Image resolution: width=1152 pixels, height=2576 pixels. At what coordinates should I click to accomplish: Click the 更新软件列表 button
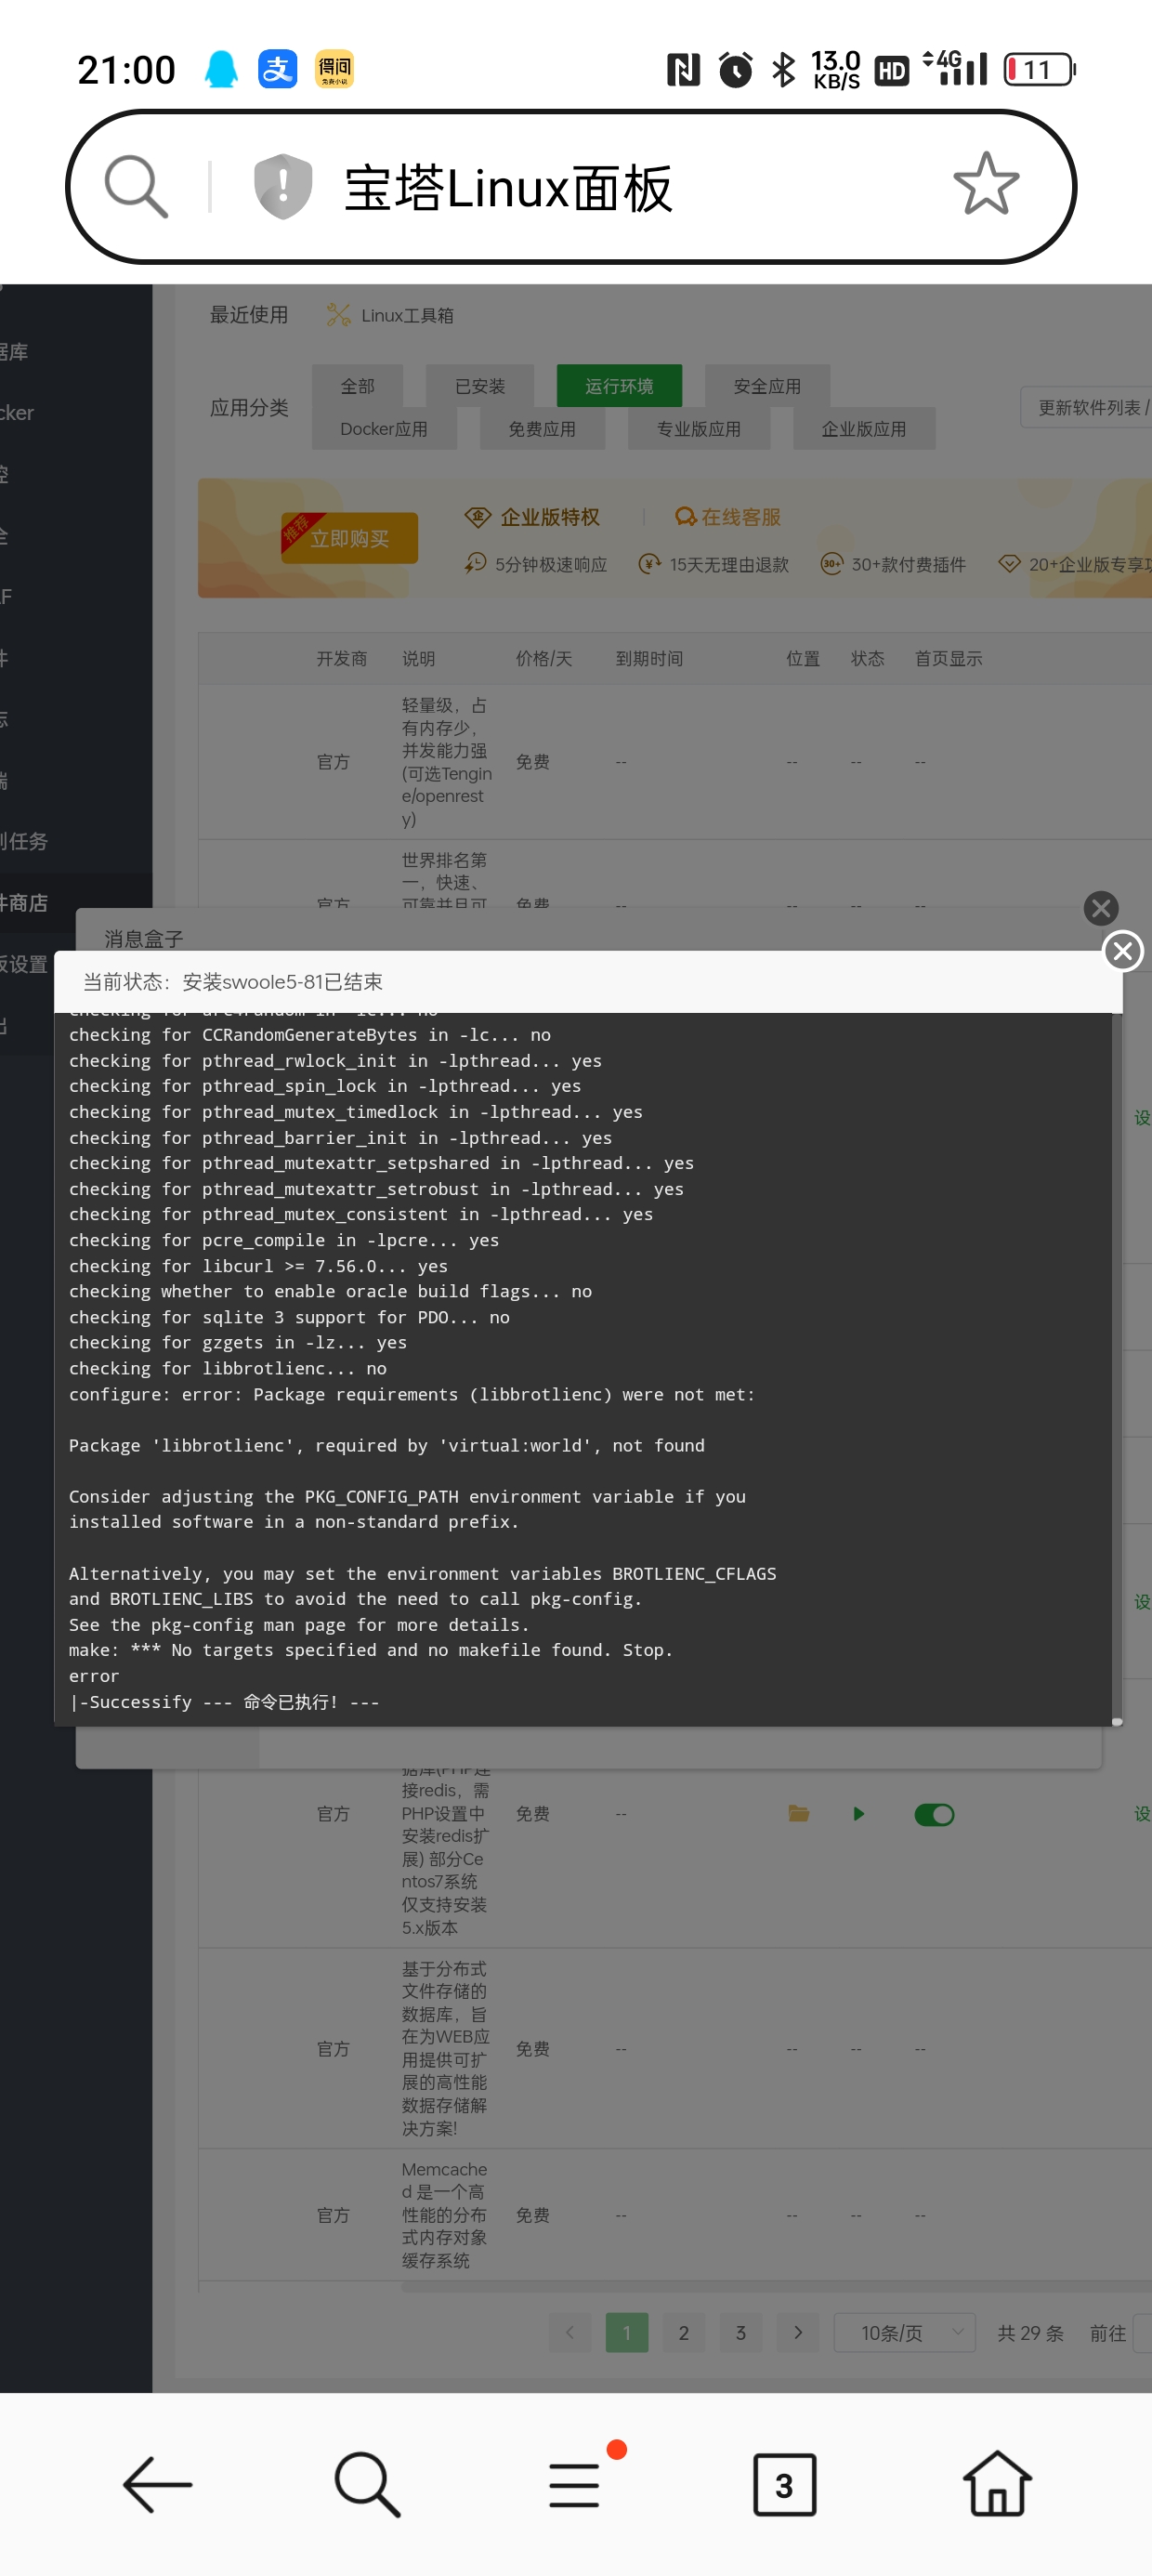[1088, 407]
